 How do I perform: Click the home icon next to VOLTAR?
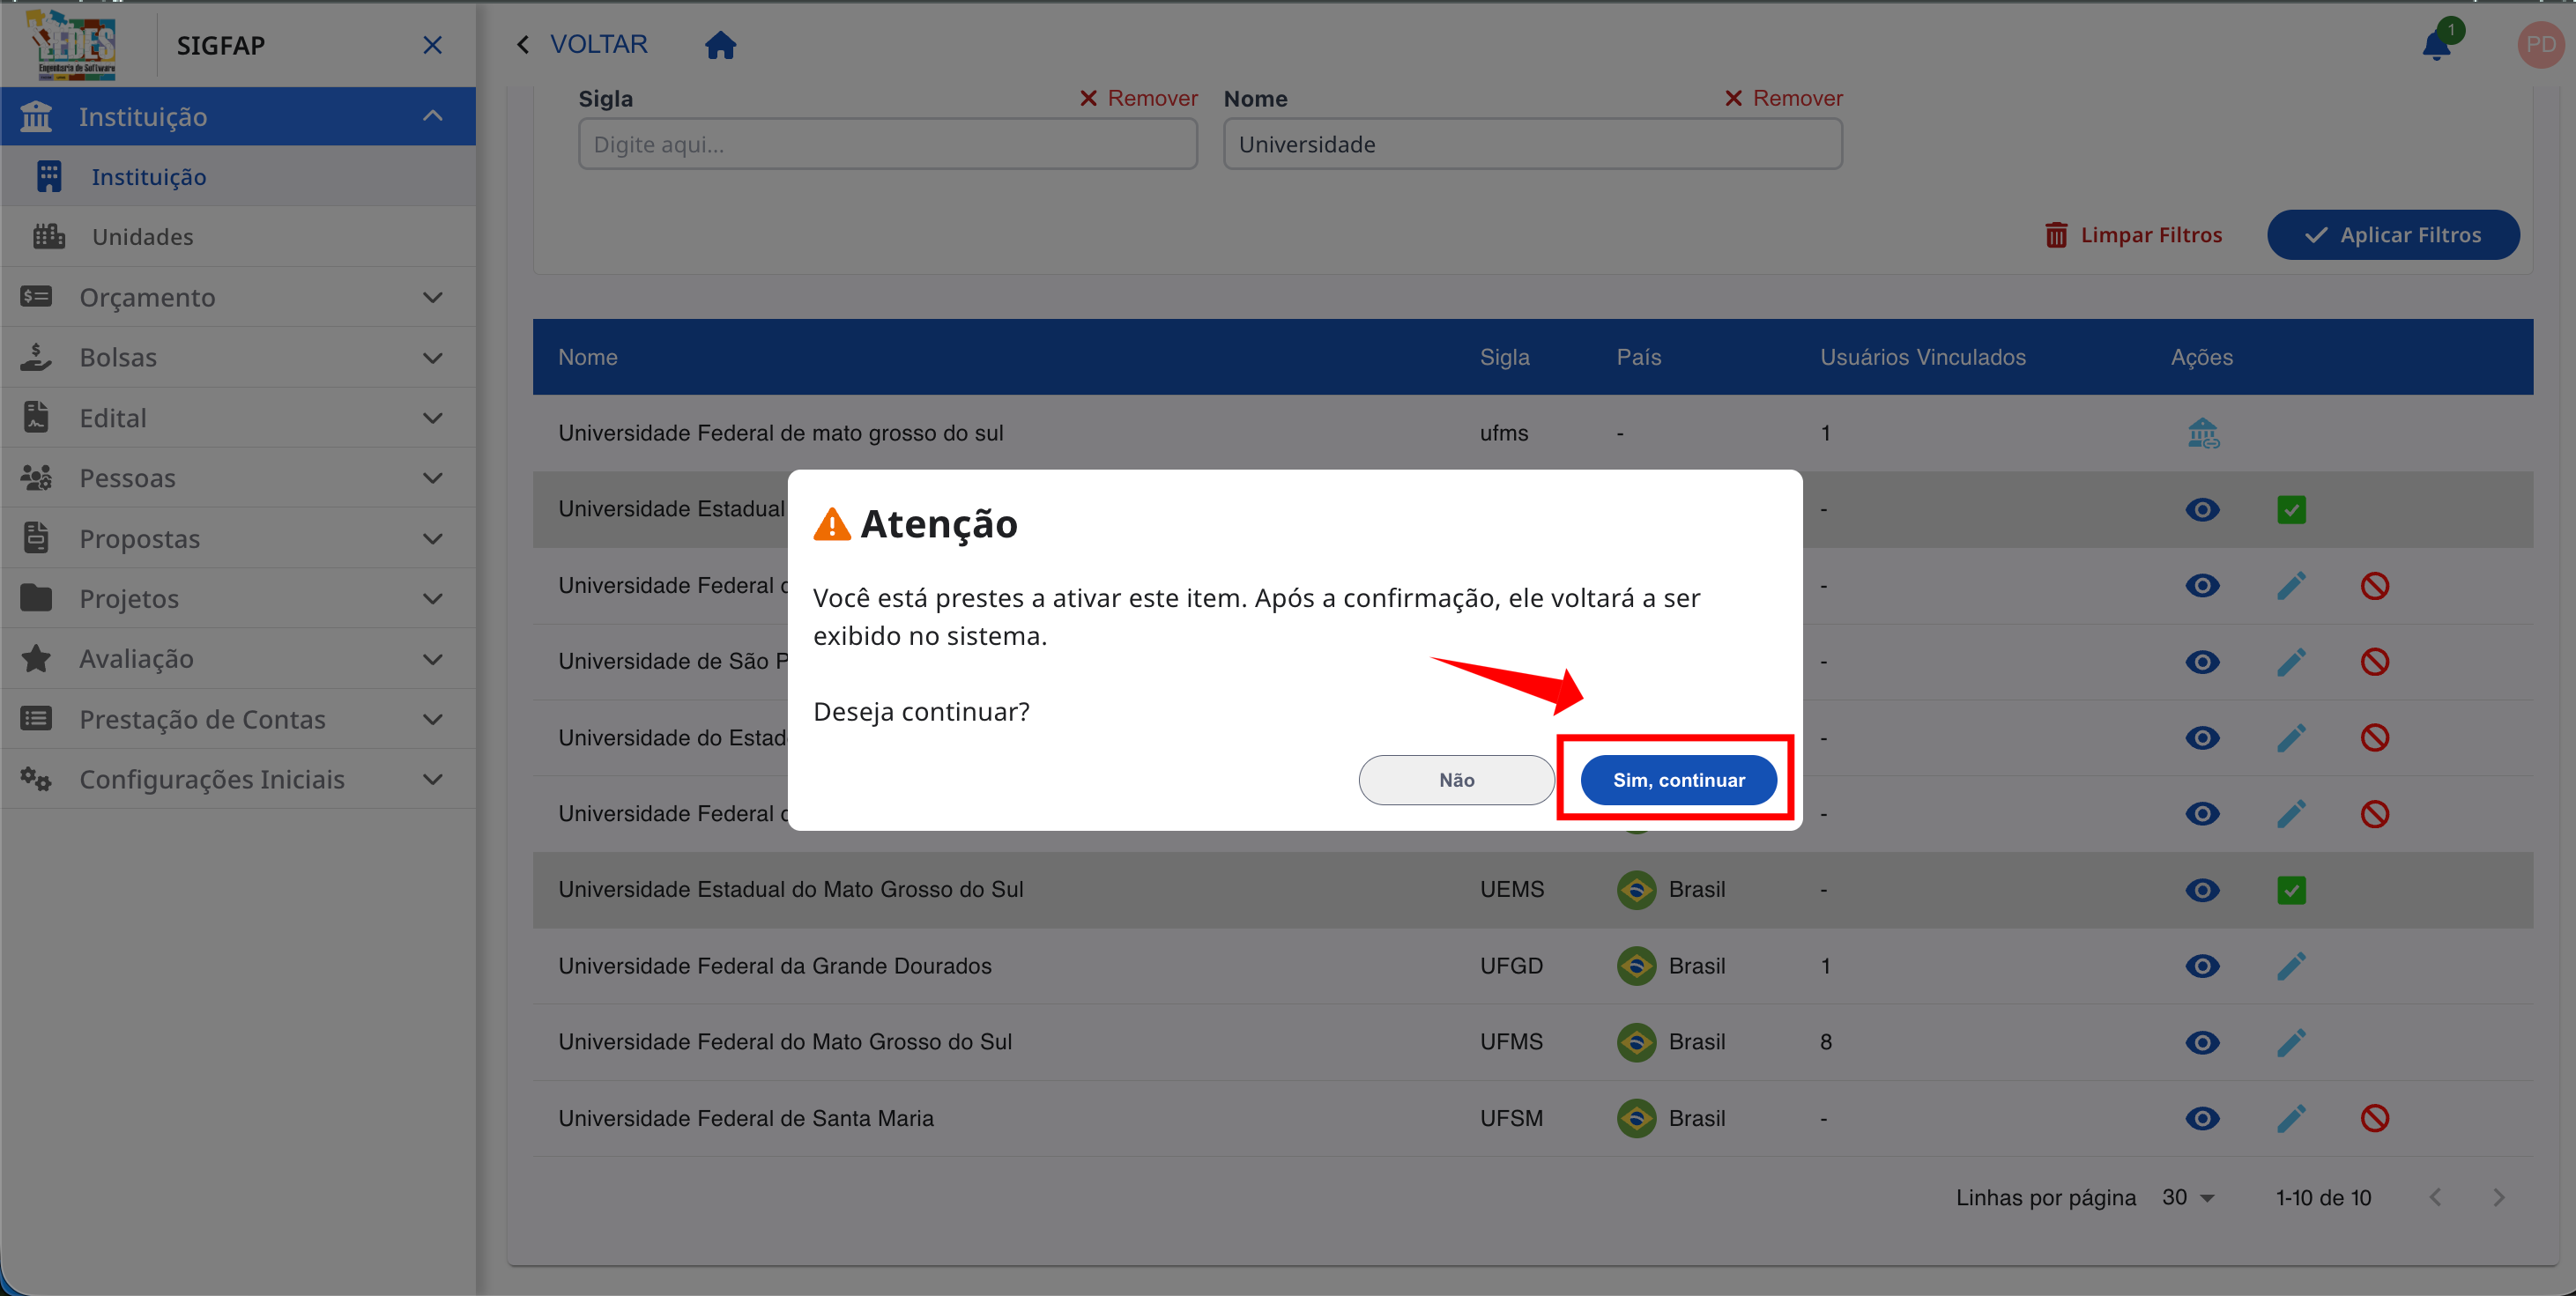pyautogui.click(x=720, y=45)
